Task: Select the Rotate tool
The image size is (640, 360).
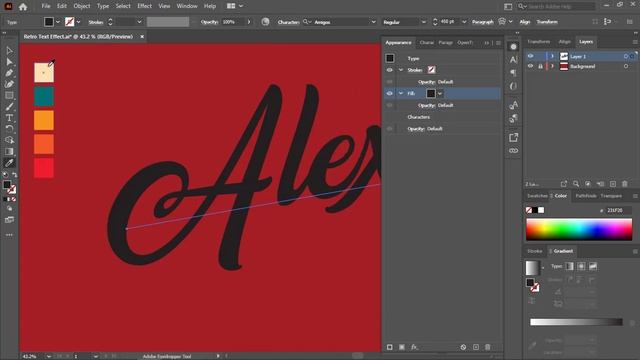Action: [9, 129]
